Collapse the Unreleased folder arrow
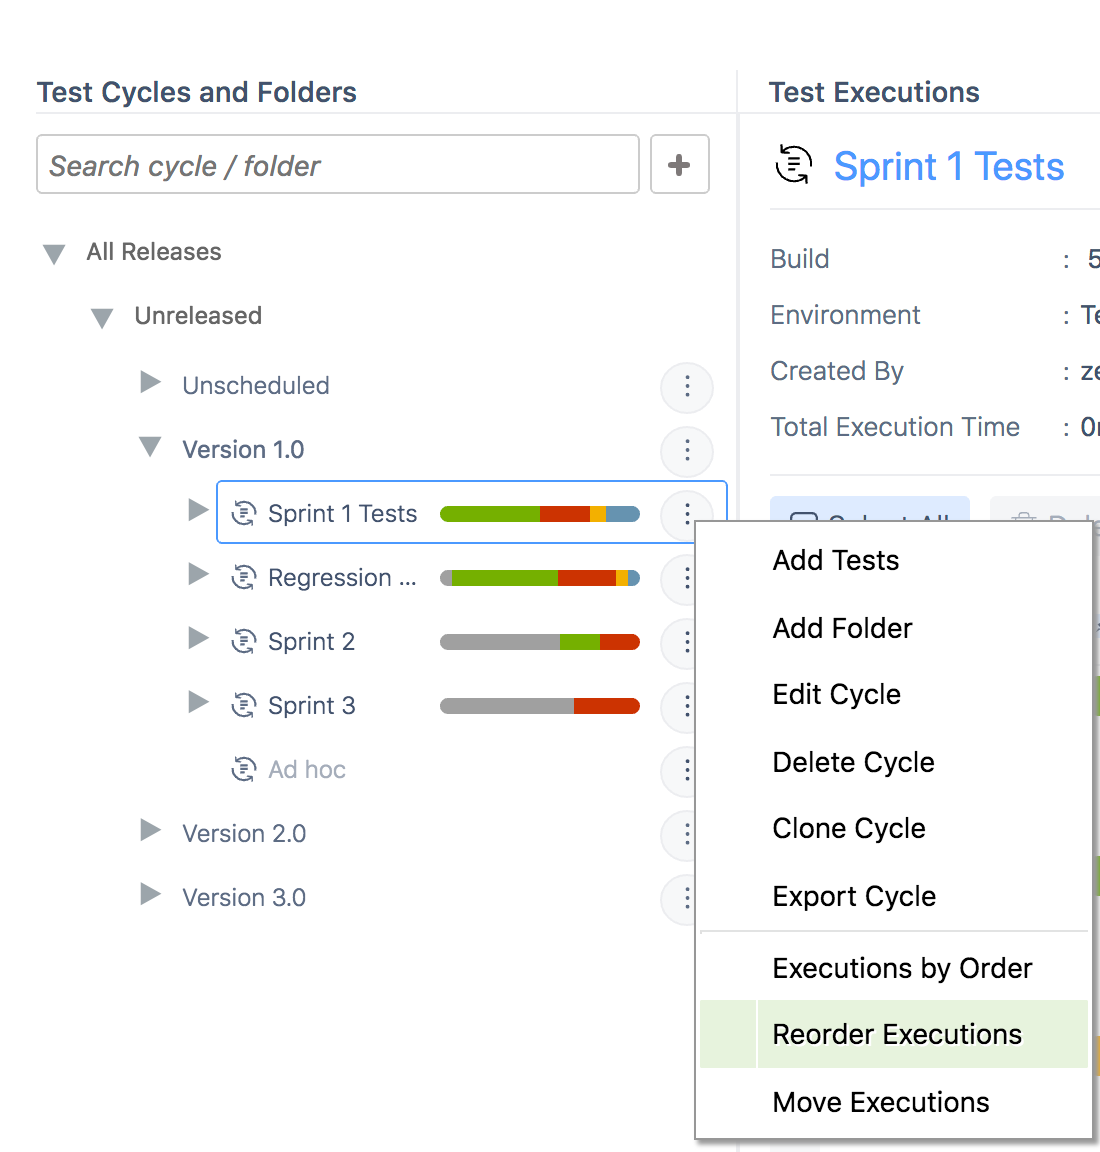This screenshot has width=1100, height=1152. (102, 318)
